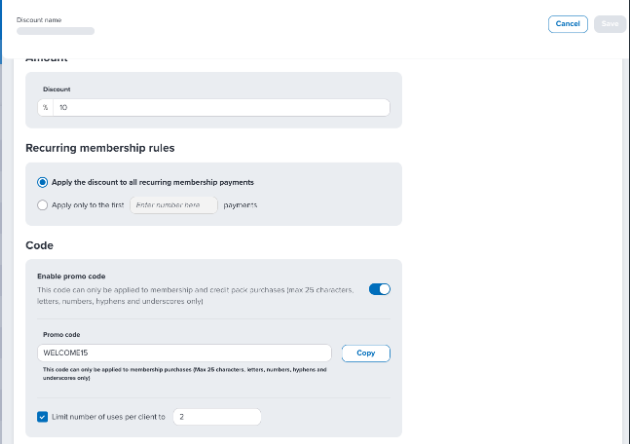Click the vertical scrollbar on the right edge
636x444 pixels.
point(625,251)
